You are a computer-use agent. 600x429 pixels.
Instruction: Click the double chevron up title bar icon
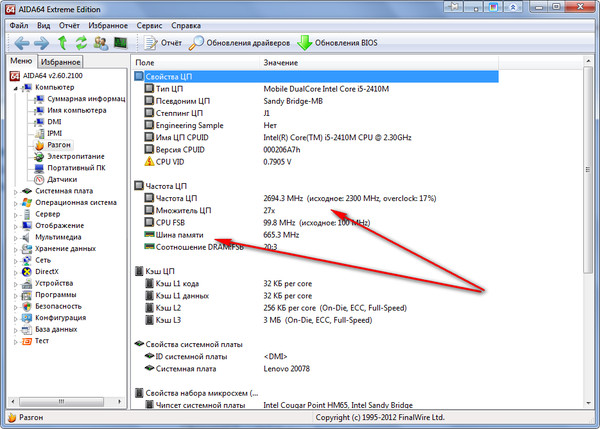coord(514,6)
